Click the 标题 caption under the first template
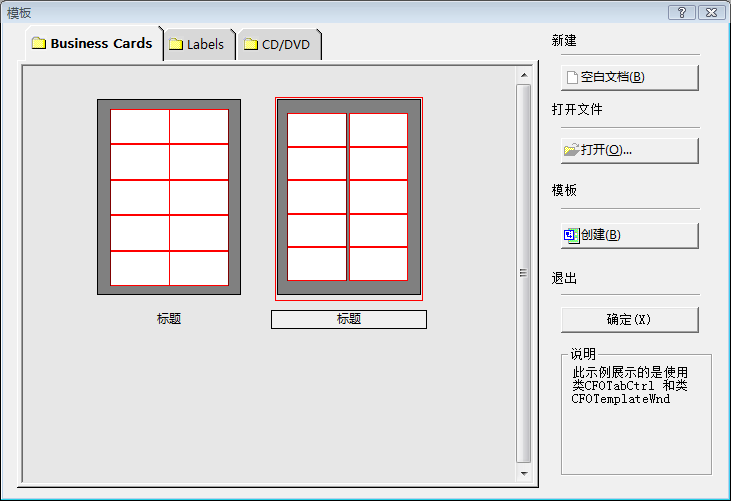 point(169,319)
